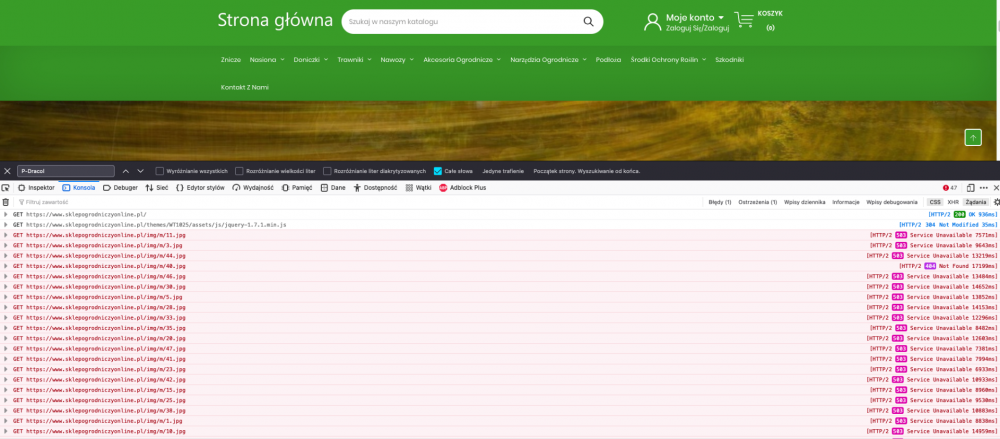
Task: Open the Pamięć memory tab
Action: (297, 188)
